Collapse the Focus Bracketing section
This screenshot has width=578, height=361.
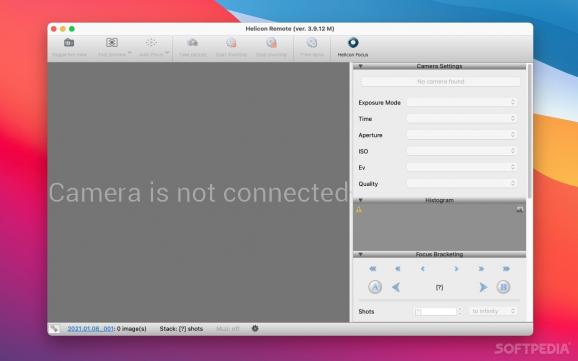[361, 254]
